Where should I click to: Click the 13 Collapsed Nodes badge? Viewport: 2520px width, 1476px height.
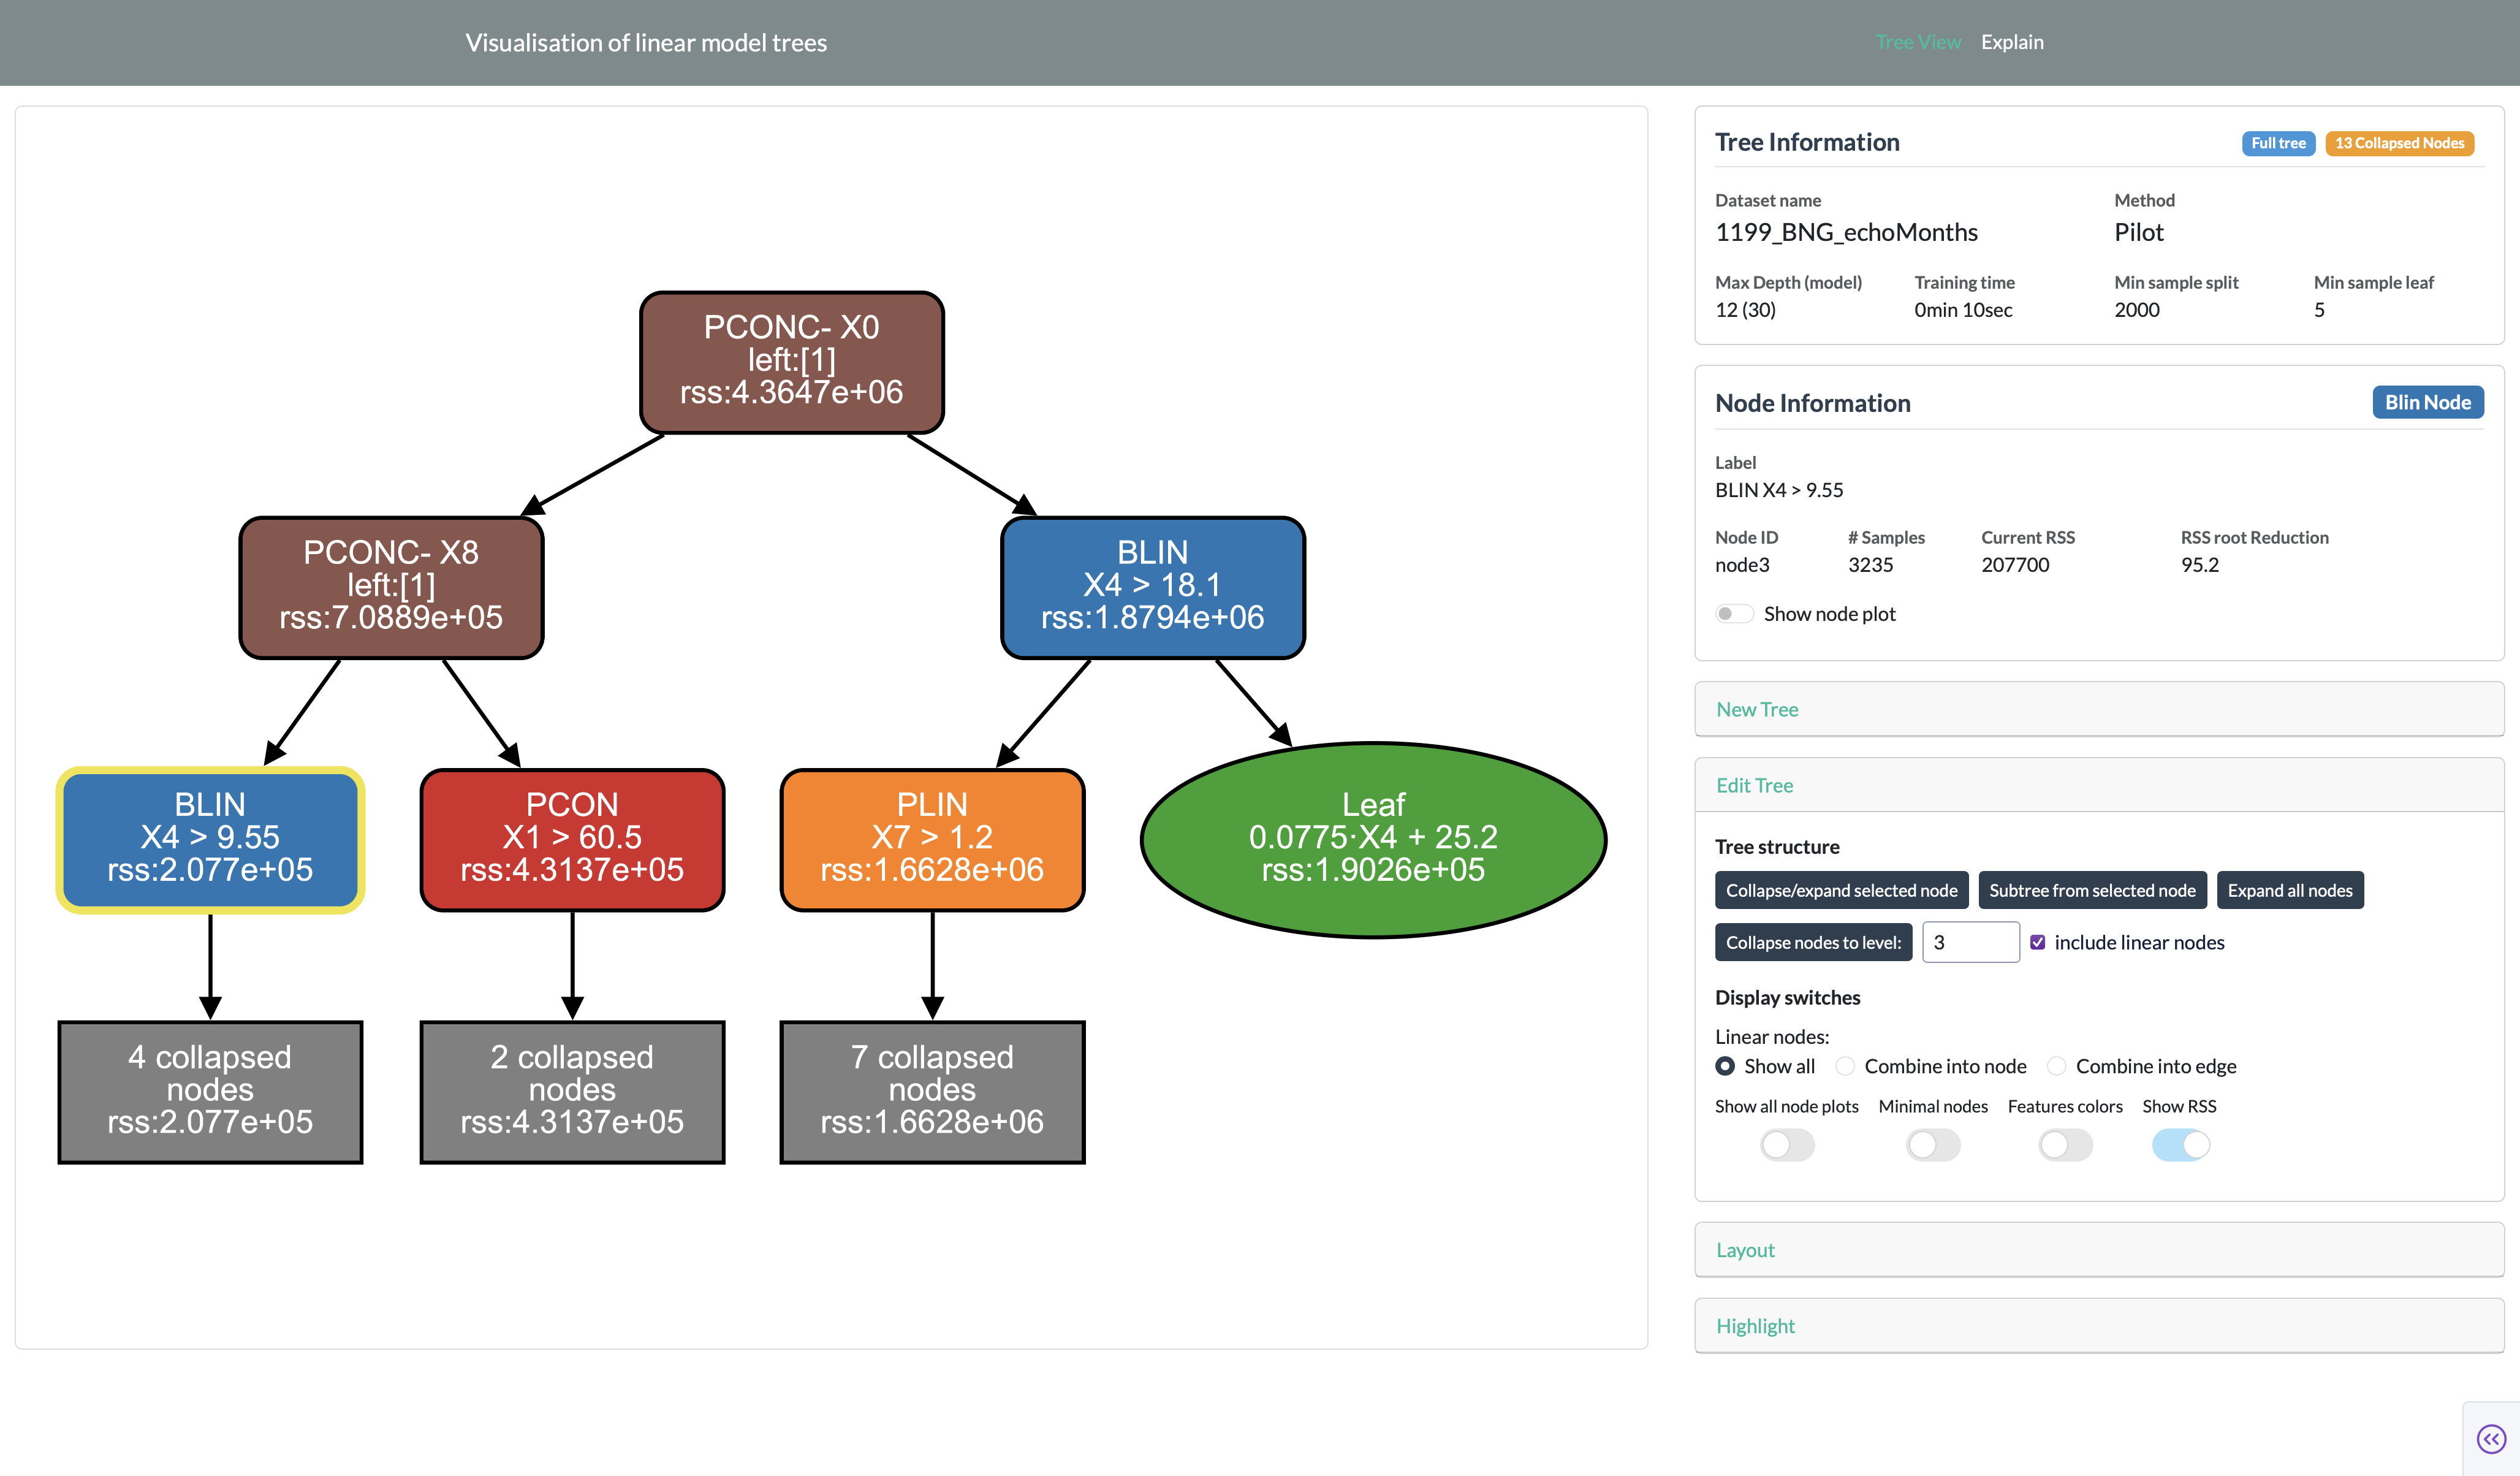[x=2399, y=143]
